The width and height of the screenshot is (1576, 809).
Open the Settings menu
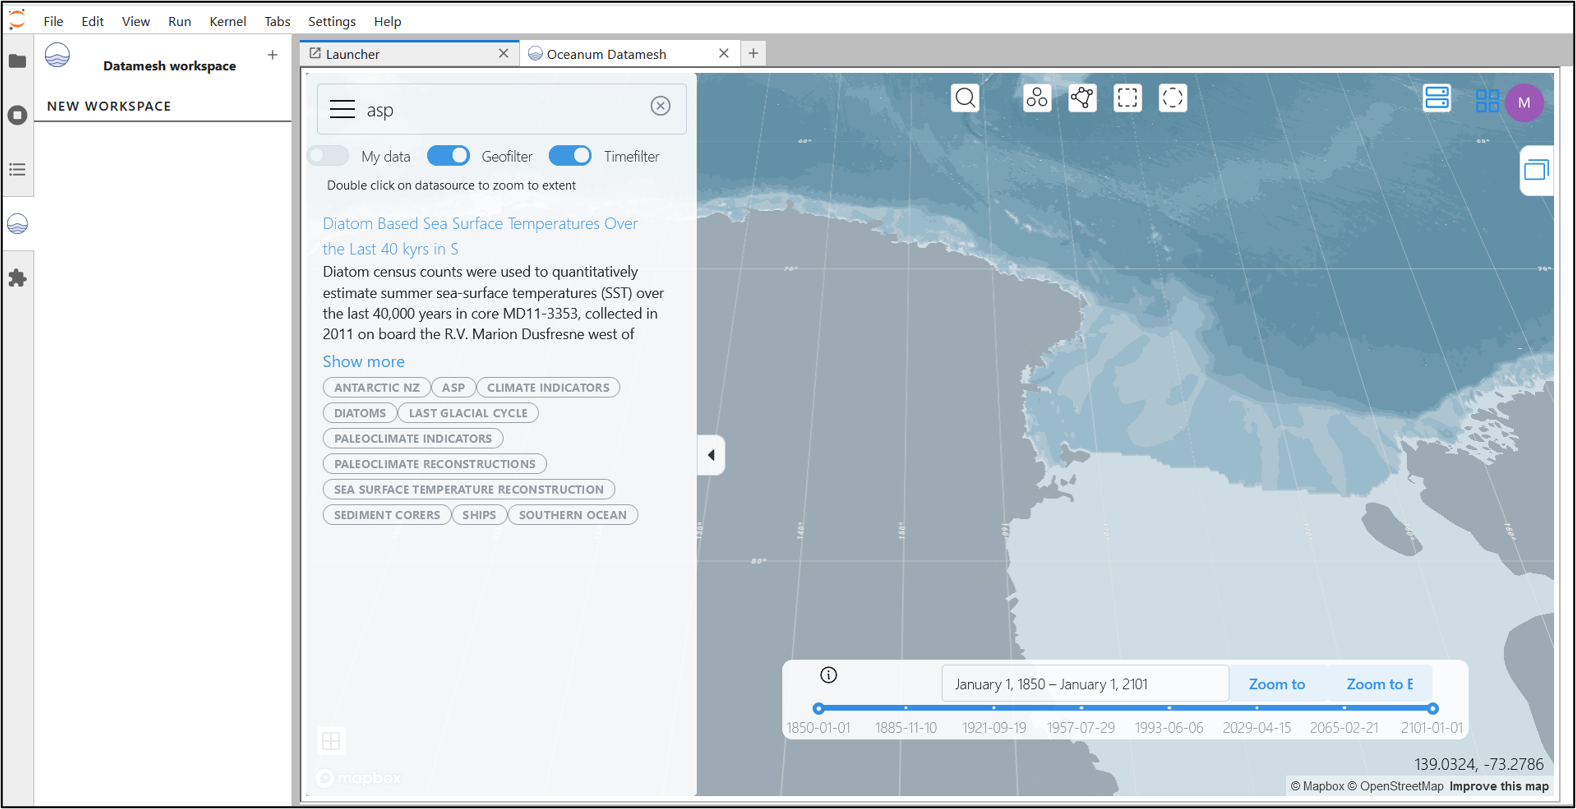[x=332, y=21]
